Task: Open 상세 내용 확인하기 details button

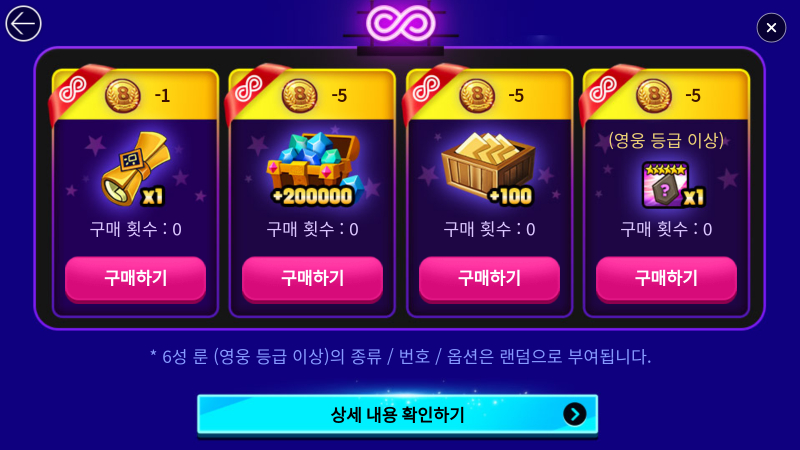Action: [x=397, y=415]
